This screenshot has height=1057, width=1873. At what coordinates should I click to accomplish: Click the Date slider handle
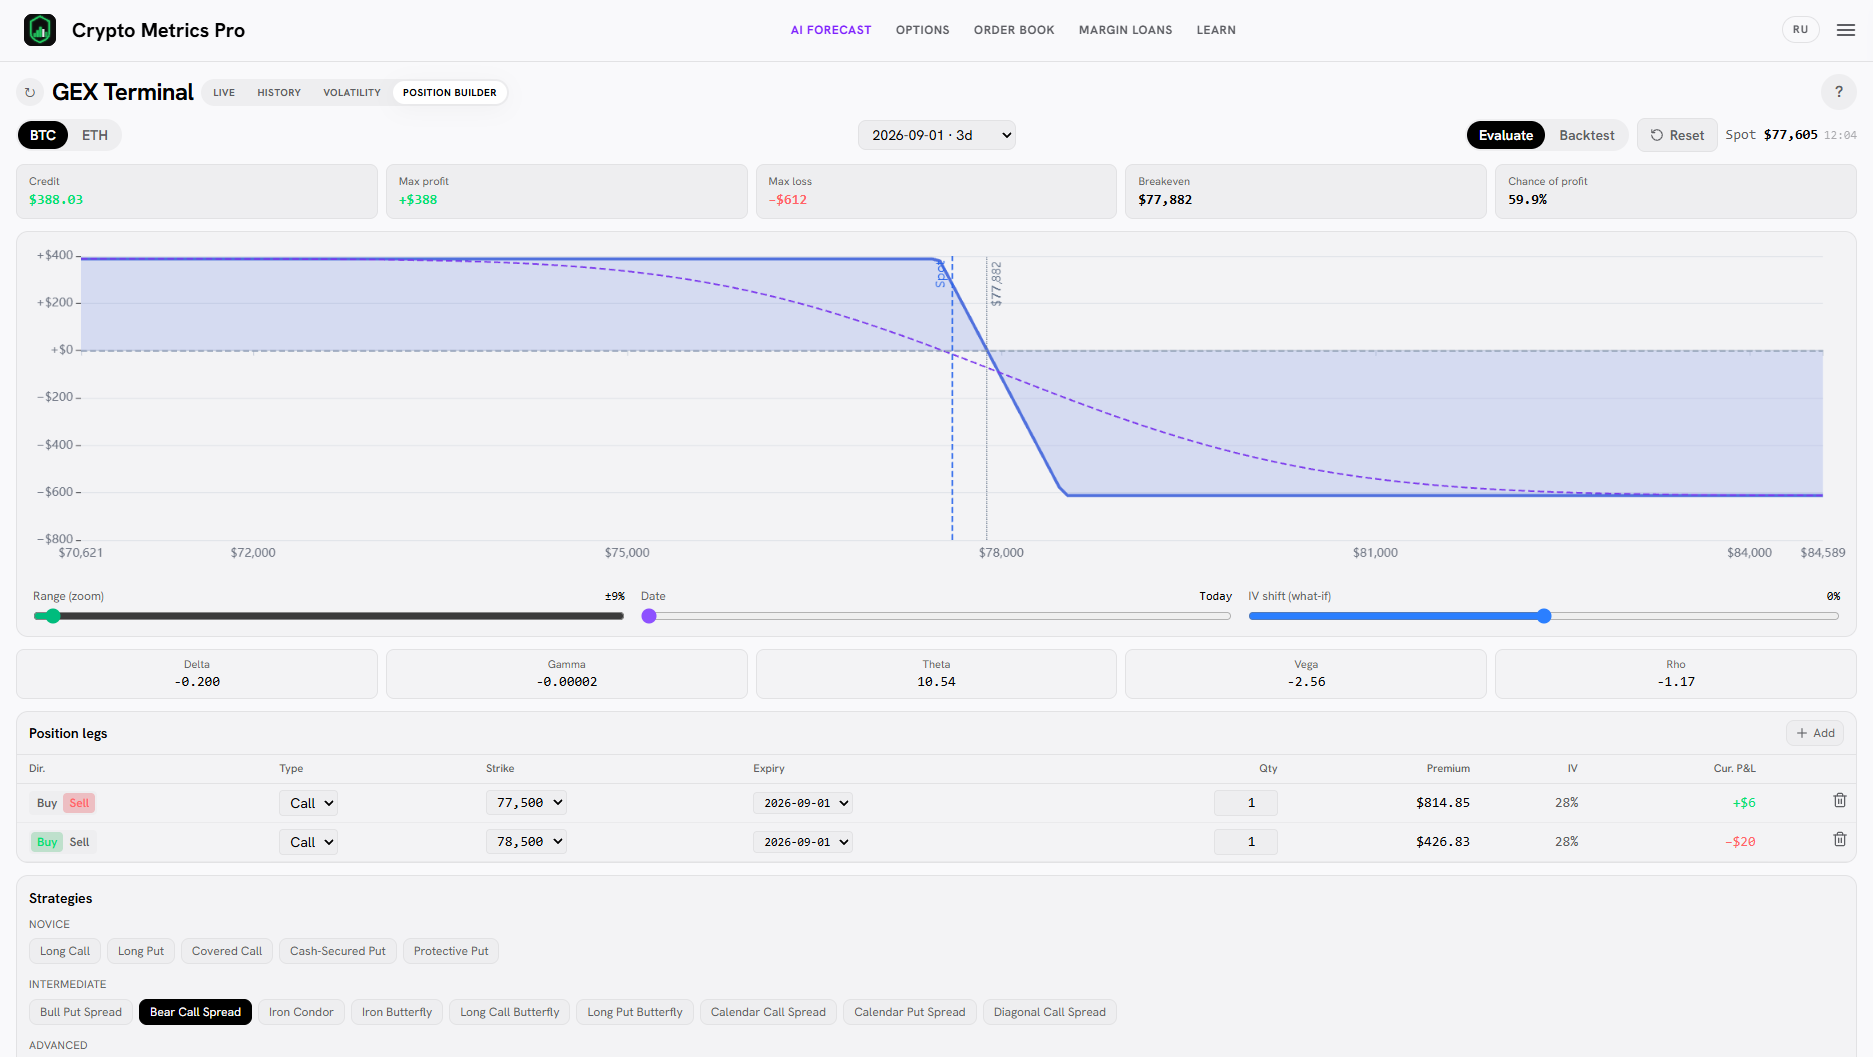[649, 616]
